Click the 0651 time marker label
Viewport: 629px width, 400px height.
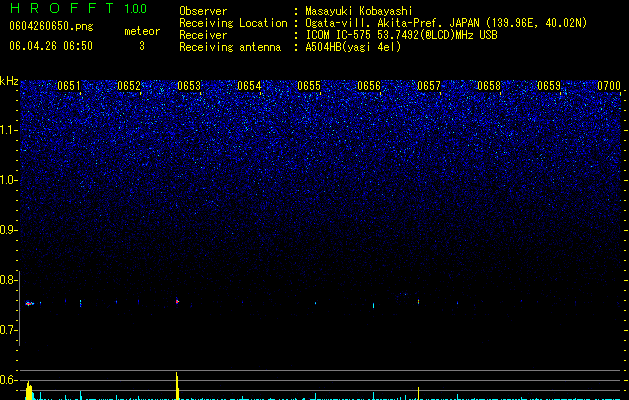tap(69, 86)
